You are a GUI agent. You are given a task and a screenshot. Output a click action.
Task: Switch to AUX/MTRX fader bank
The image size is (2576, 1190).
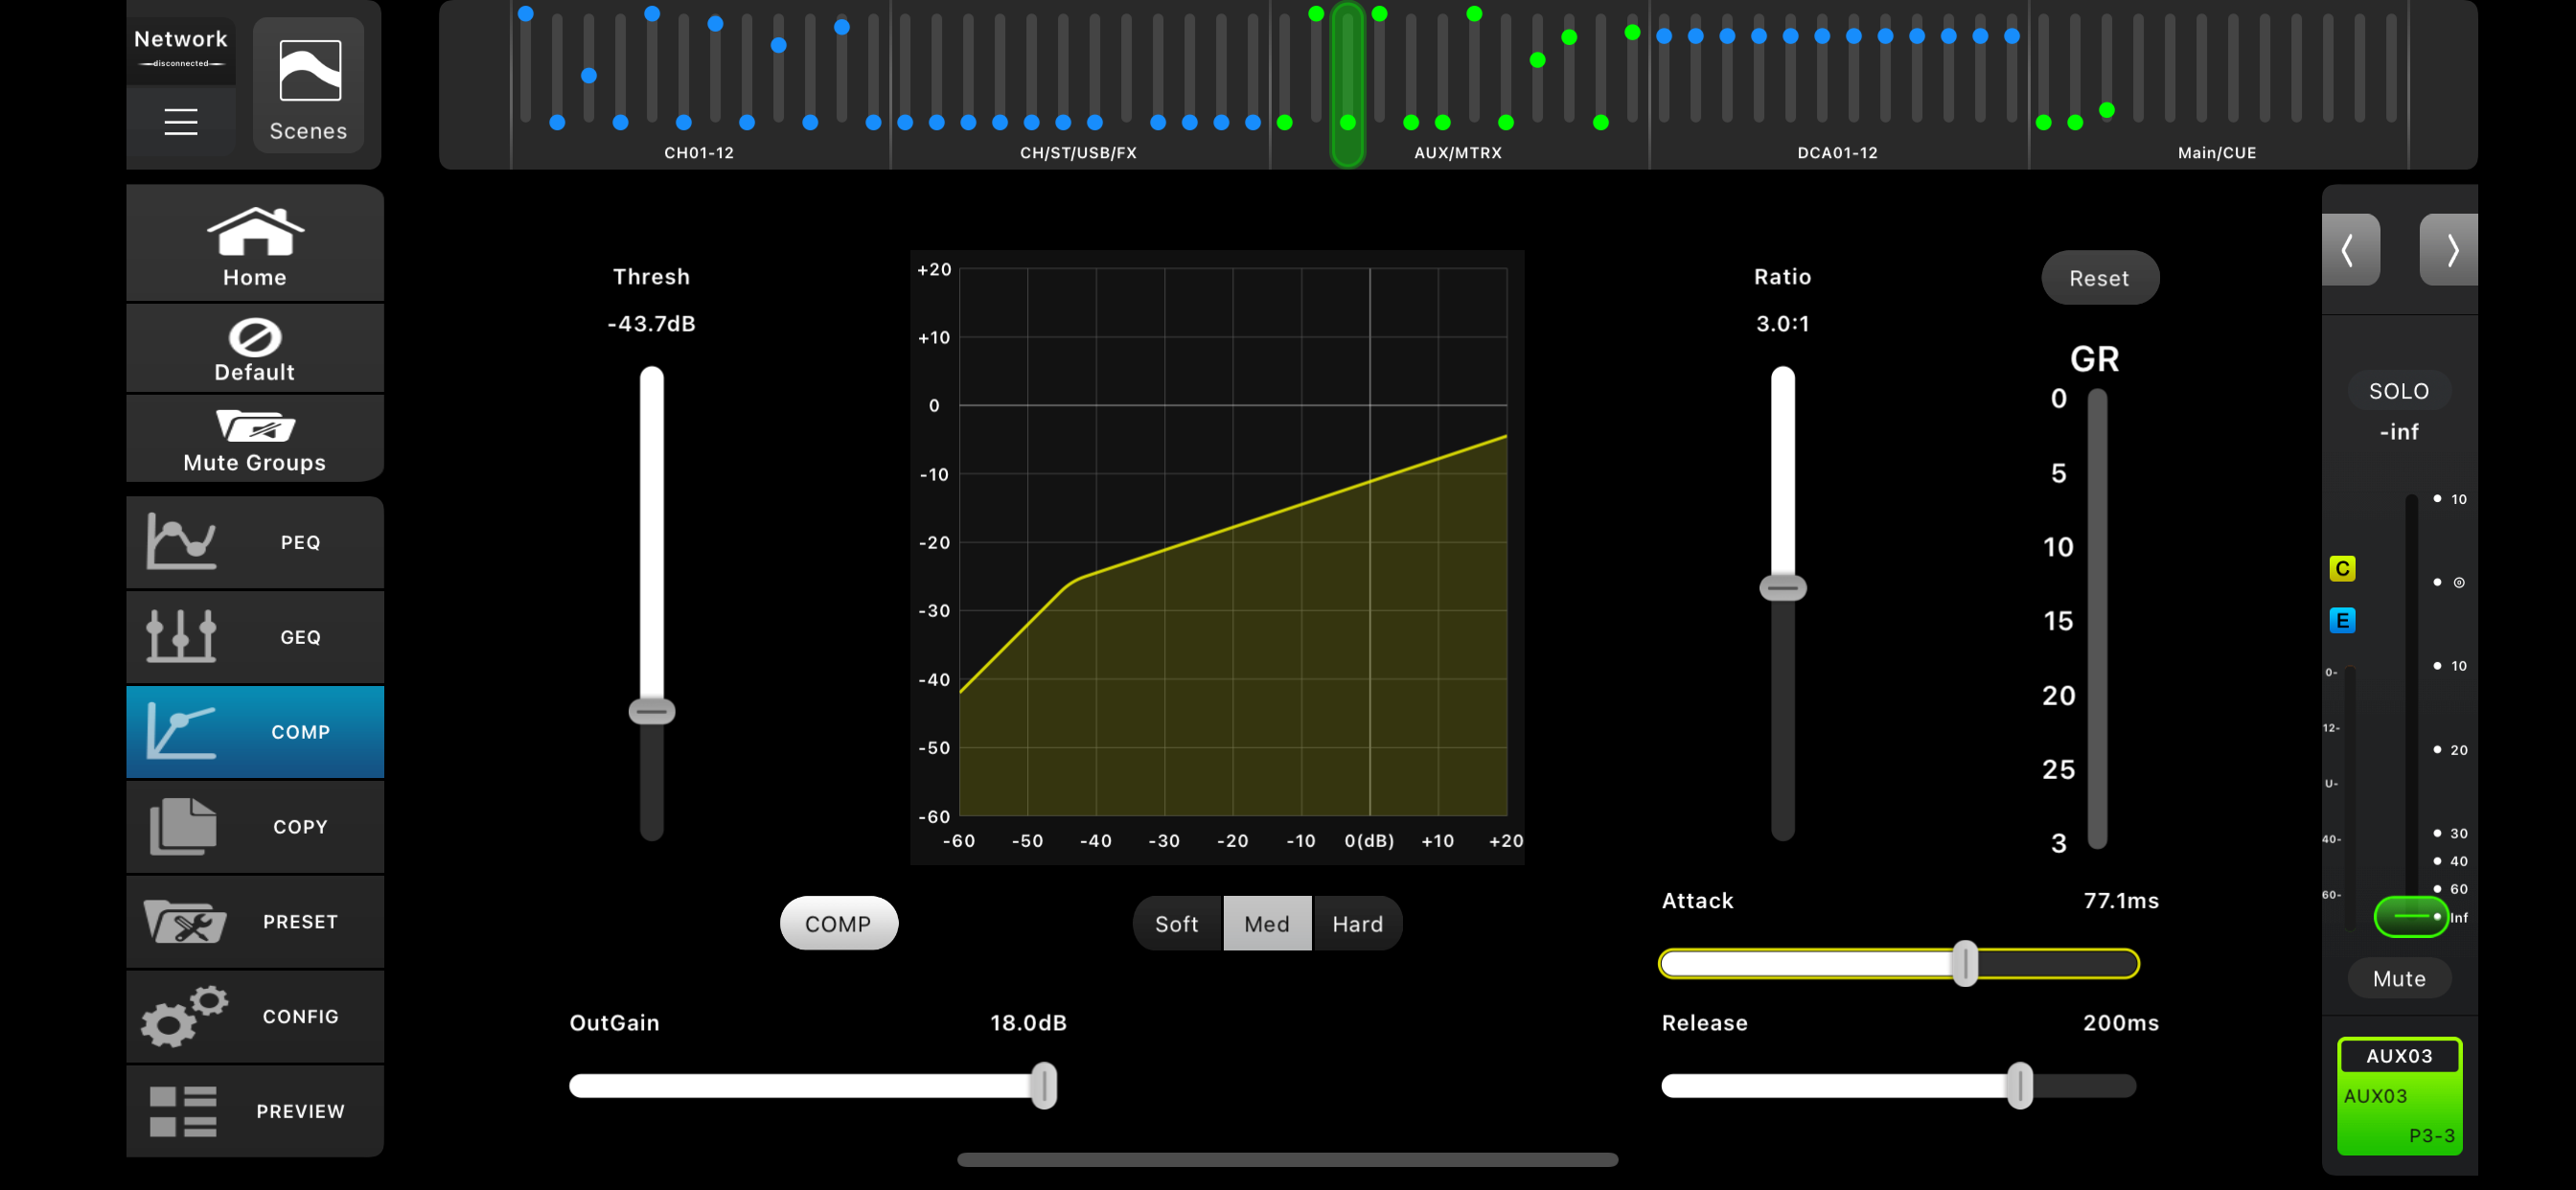(1457, 85)
